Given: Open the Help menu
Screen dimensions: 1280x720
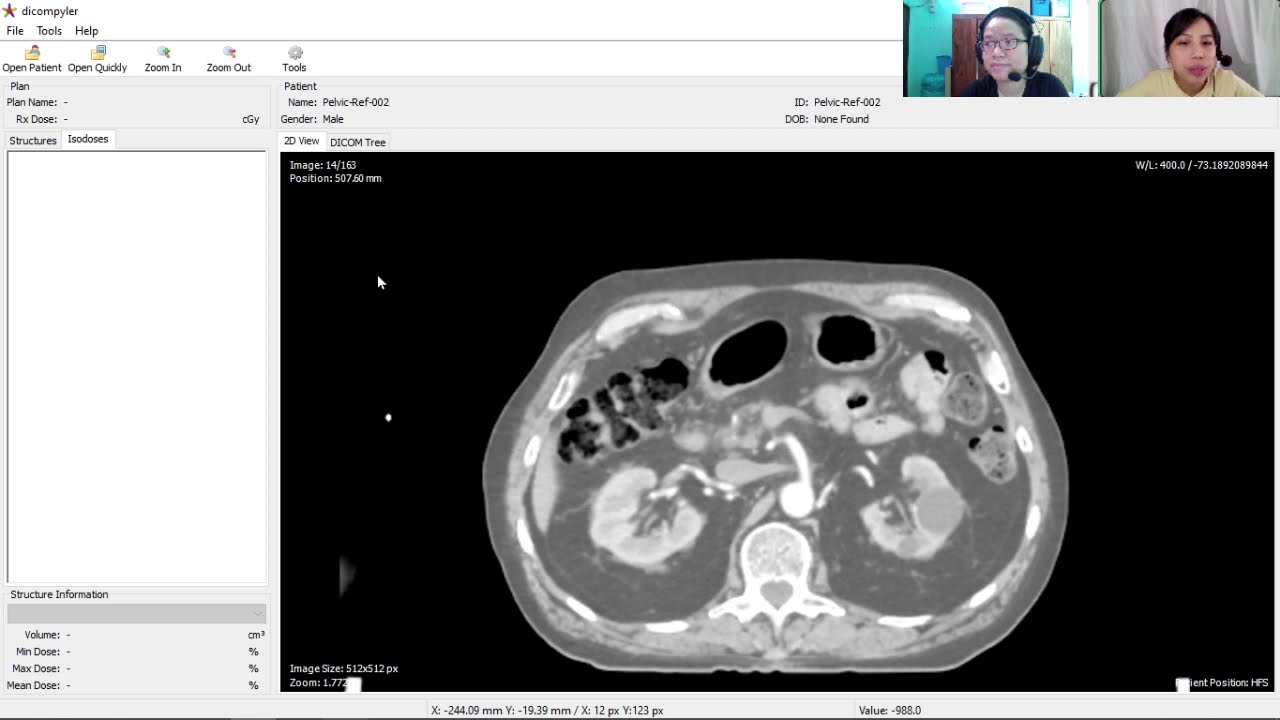Looking at the screenshot, I should 86,31.
